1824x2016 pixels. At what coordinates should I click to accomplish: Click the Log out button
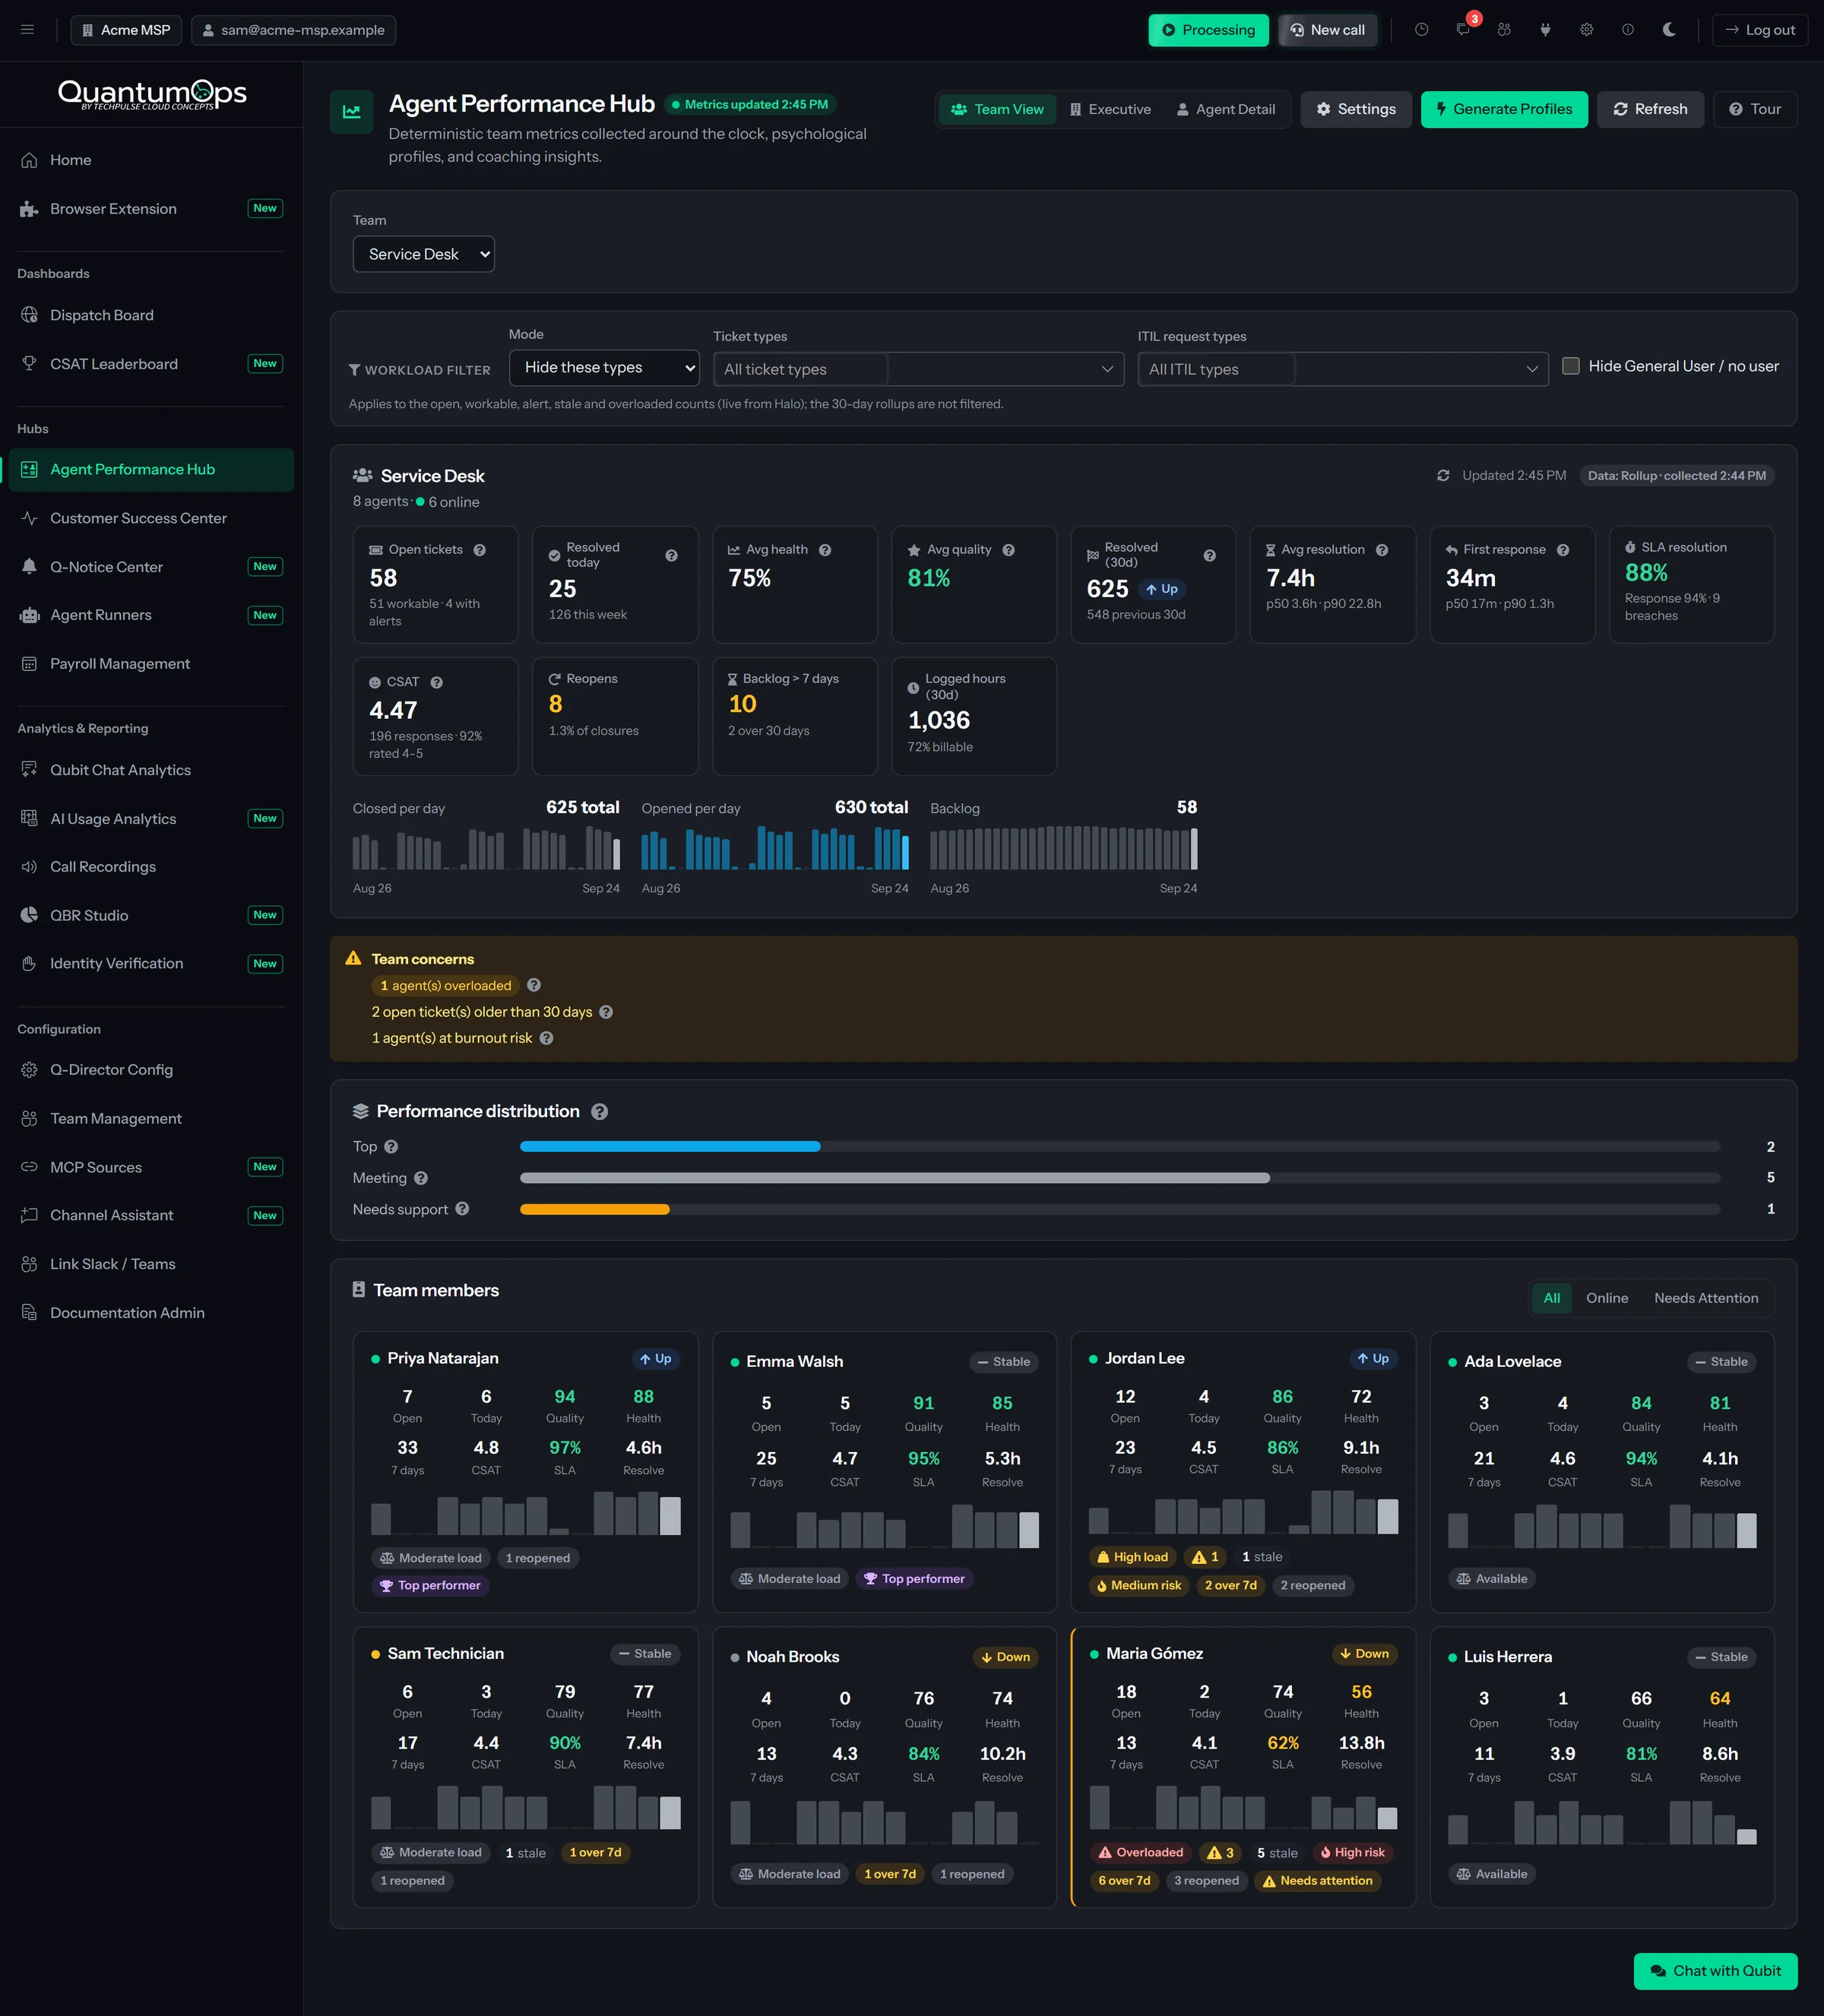coord(1760,30)
